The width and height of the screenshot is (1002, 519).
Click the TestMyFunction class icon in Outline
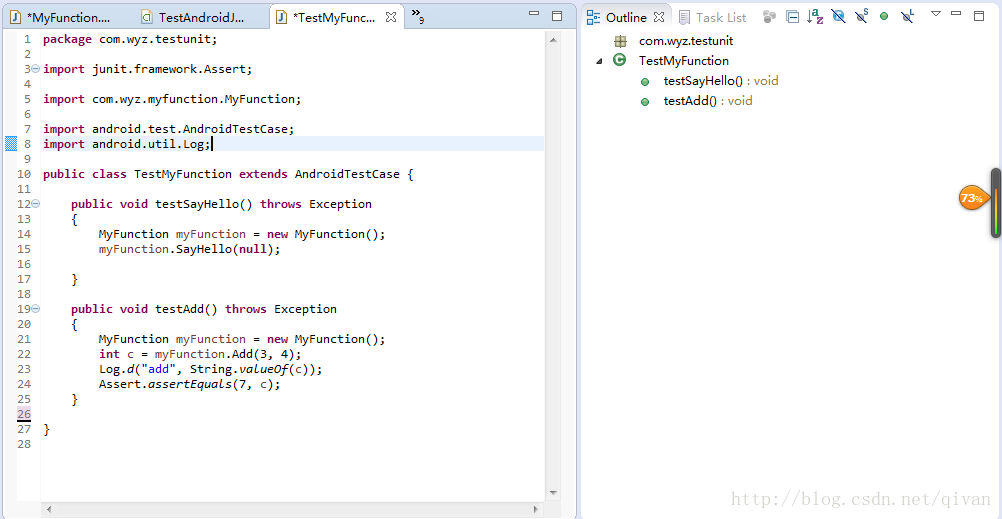click(x=619, y=61)
